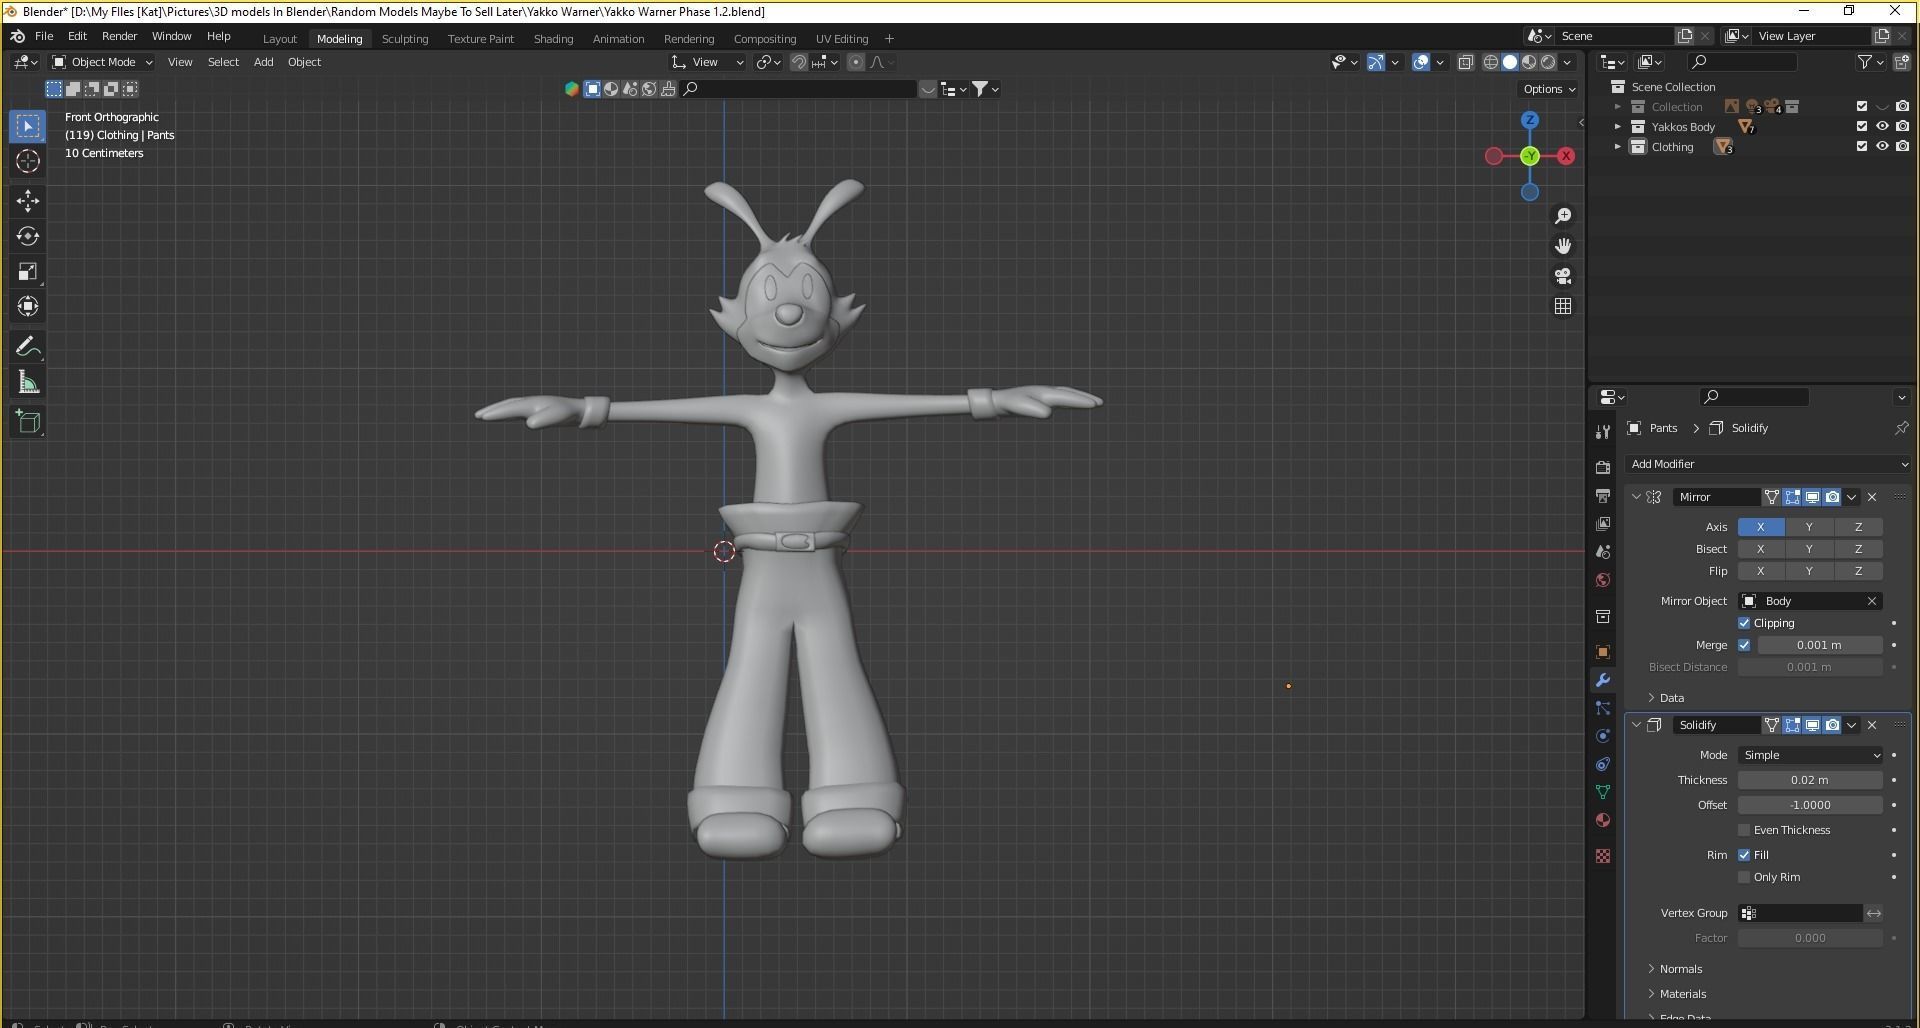Toggle Clipping checkbox in Mirror modifier
The height and width of the screenshot is (1028, 1920).
pos(1744,623)
